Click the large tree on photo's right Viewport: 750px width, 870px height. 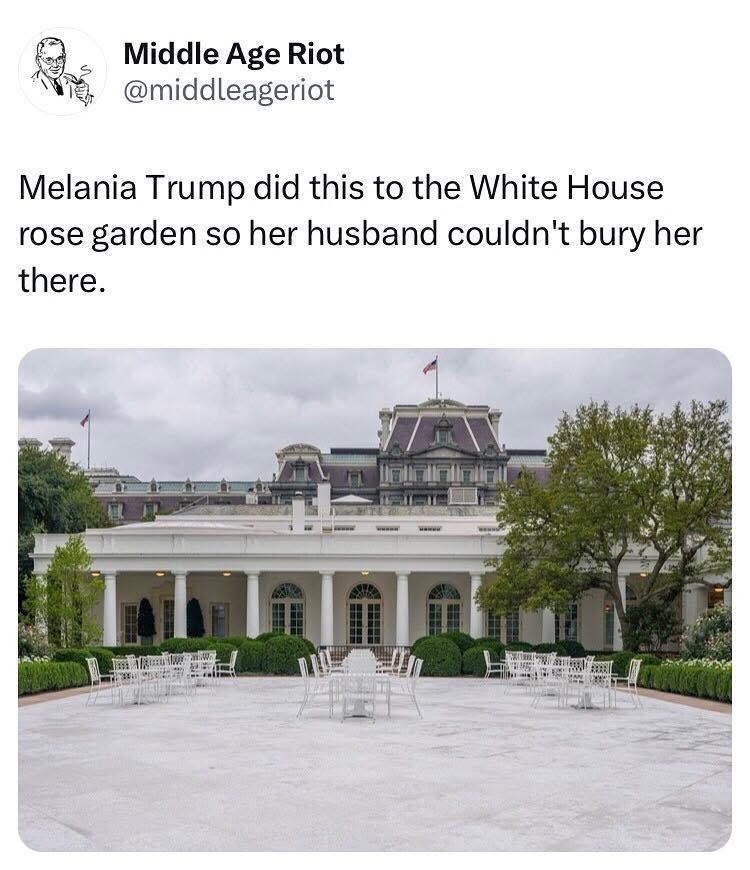pyautogui.click(x=610, y=516)
